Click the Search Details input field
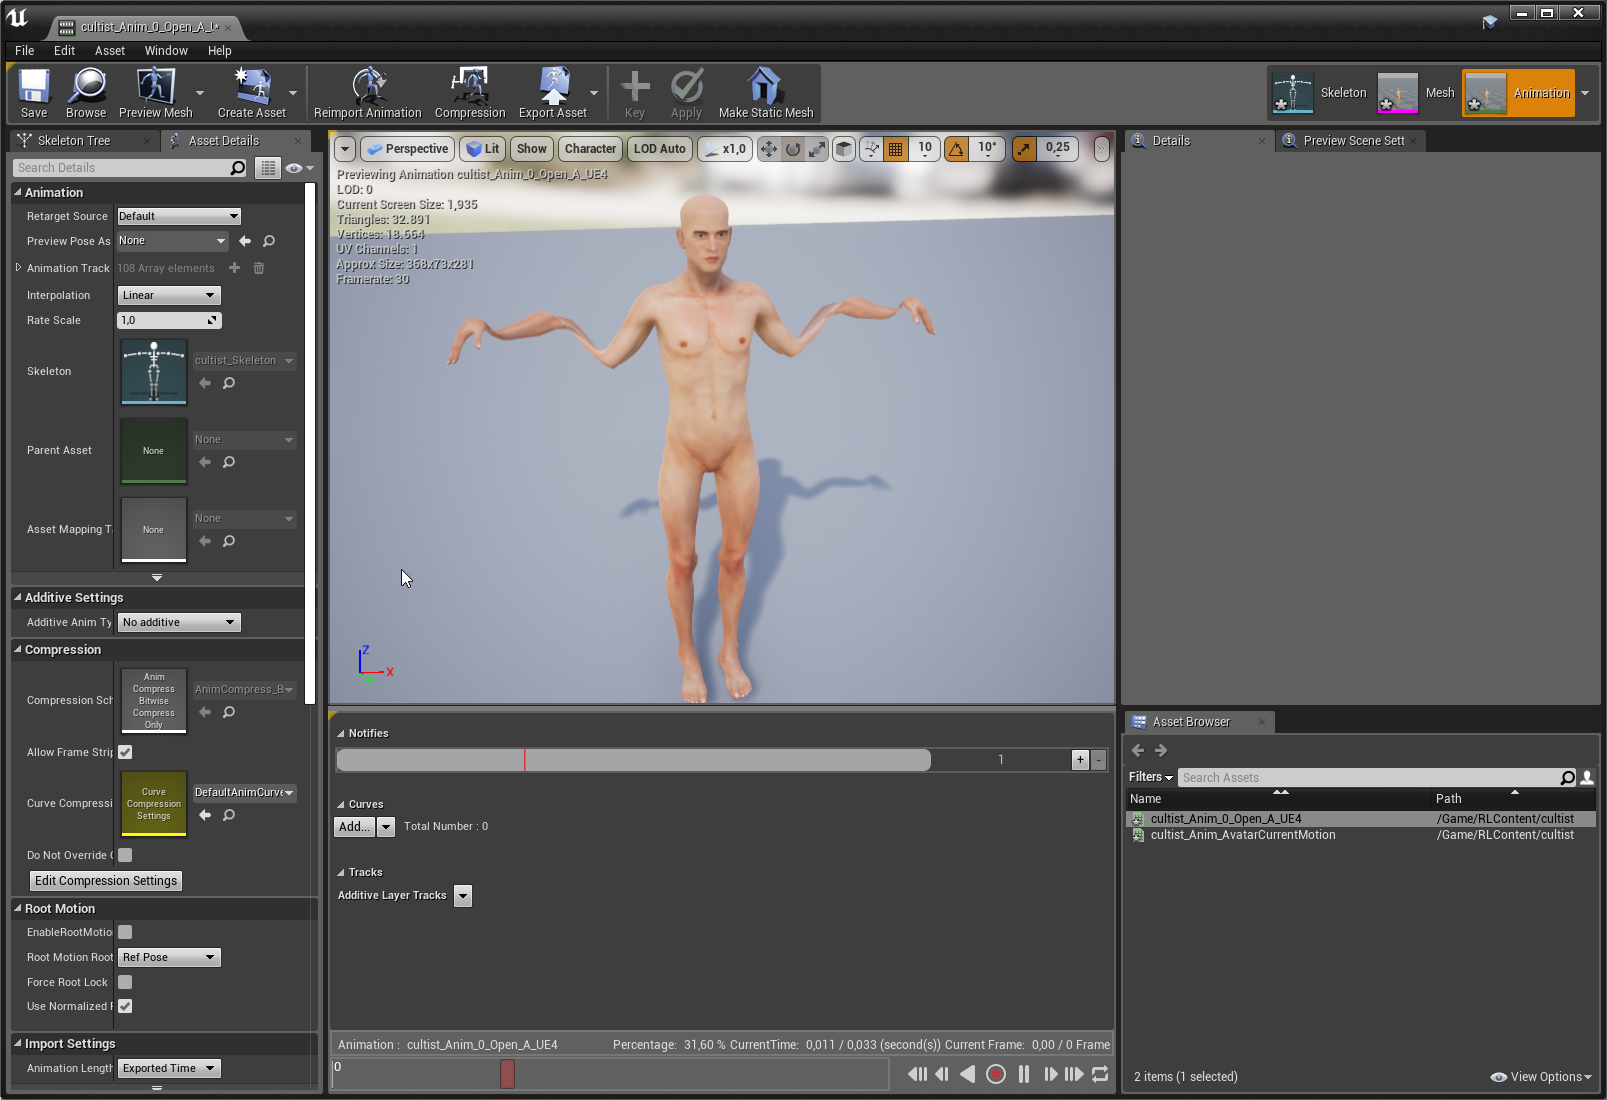The width and height of the screenshot is (1607, 1100). tap(130, 168)
